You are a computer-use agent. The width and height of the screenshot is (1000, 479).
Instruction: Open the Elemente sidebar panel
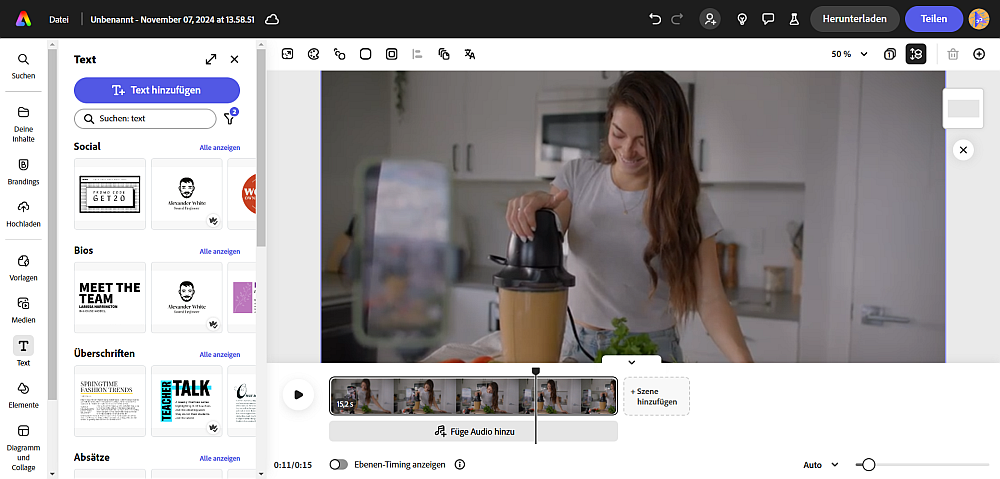tap(24, 394)
